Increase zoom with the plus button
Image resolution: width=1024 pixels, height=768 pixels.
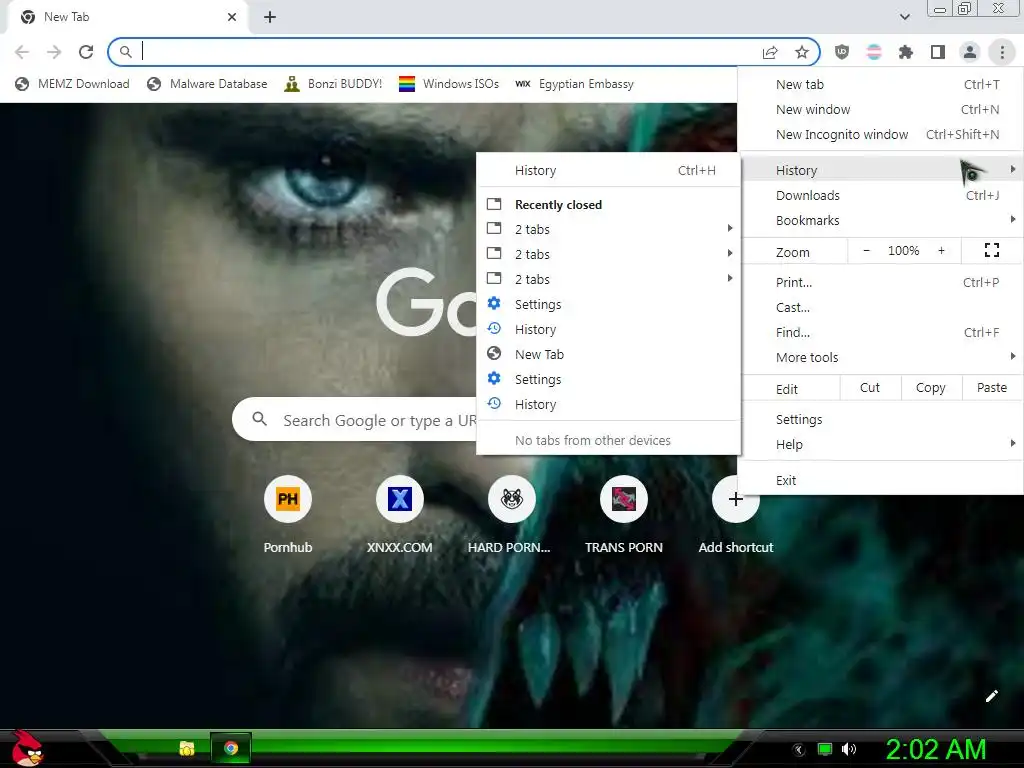click(x=941, y=250)
